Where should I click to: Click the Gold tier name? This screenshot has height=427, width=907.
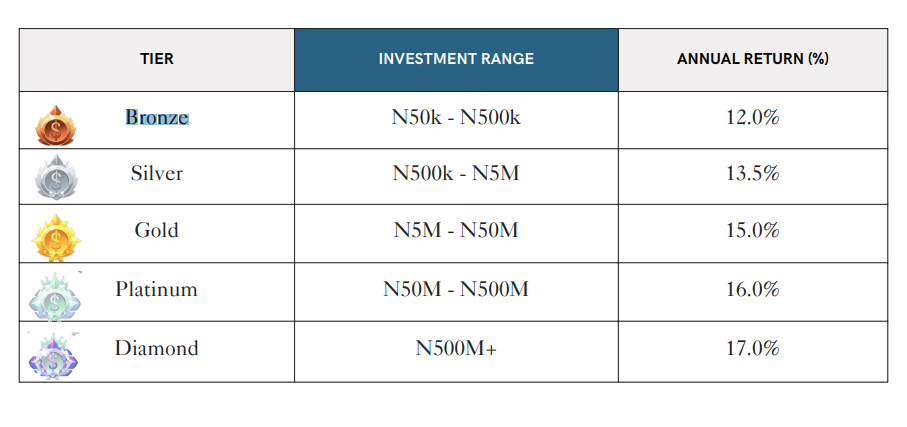tap(157, 231)
